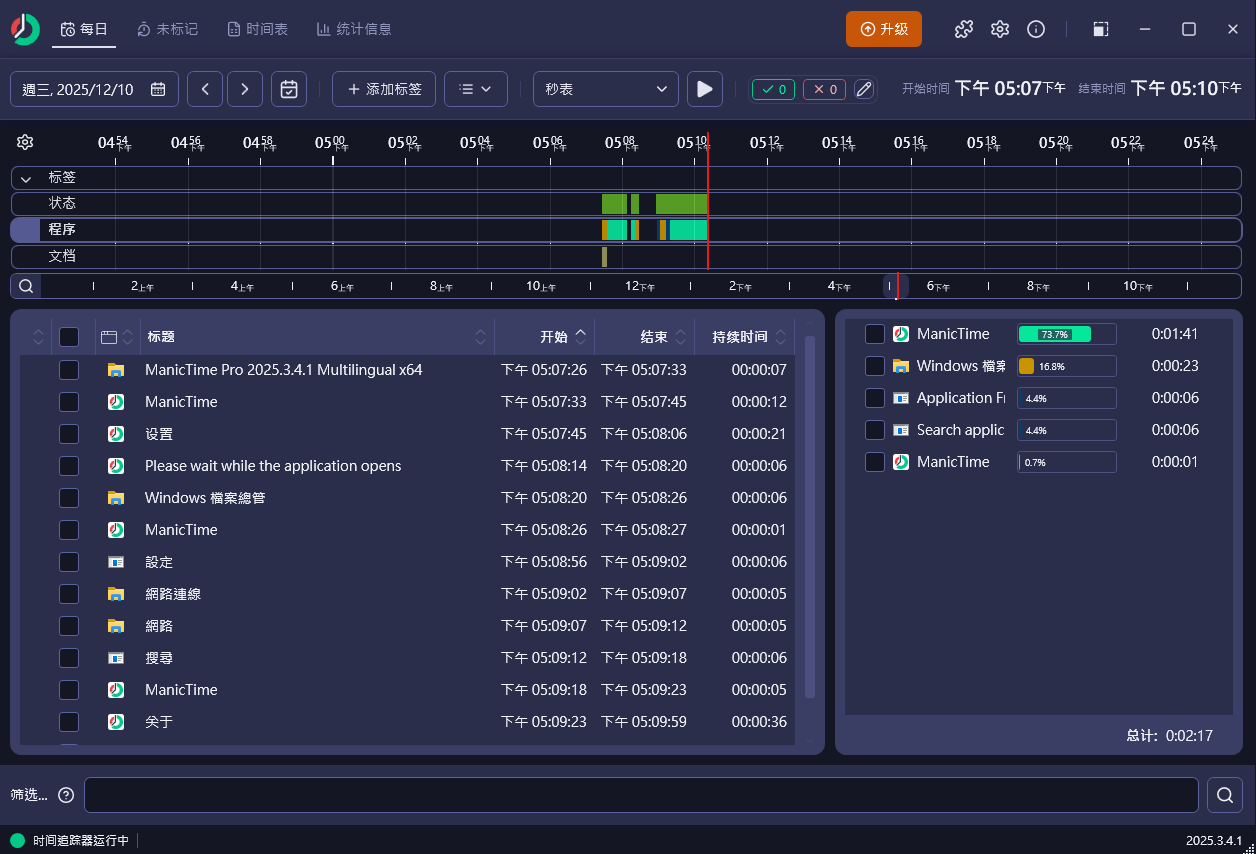Click the red X 0 counter button
Screen dimensions: 1256x854
(825, 89)
